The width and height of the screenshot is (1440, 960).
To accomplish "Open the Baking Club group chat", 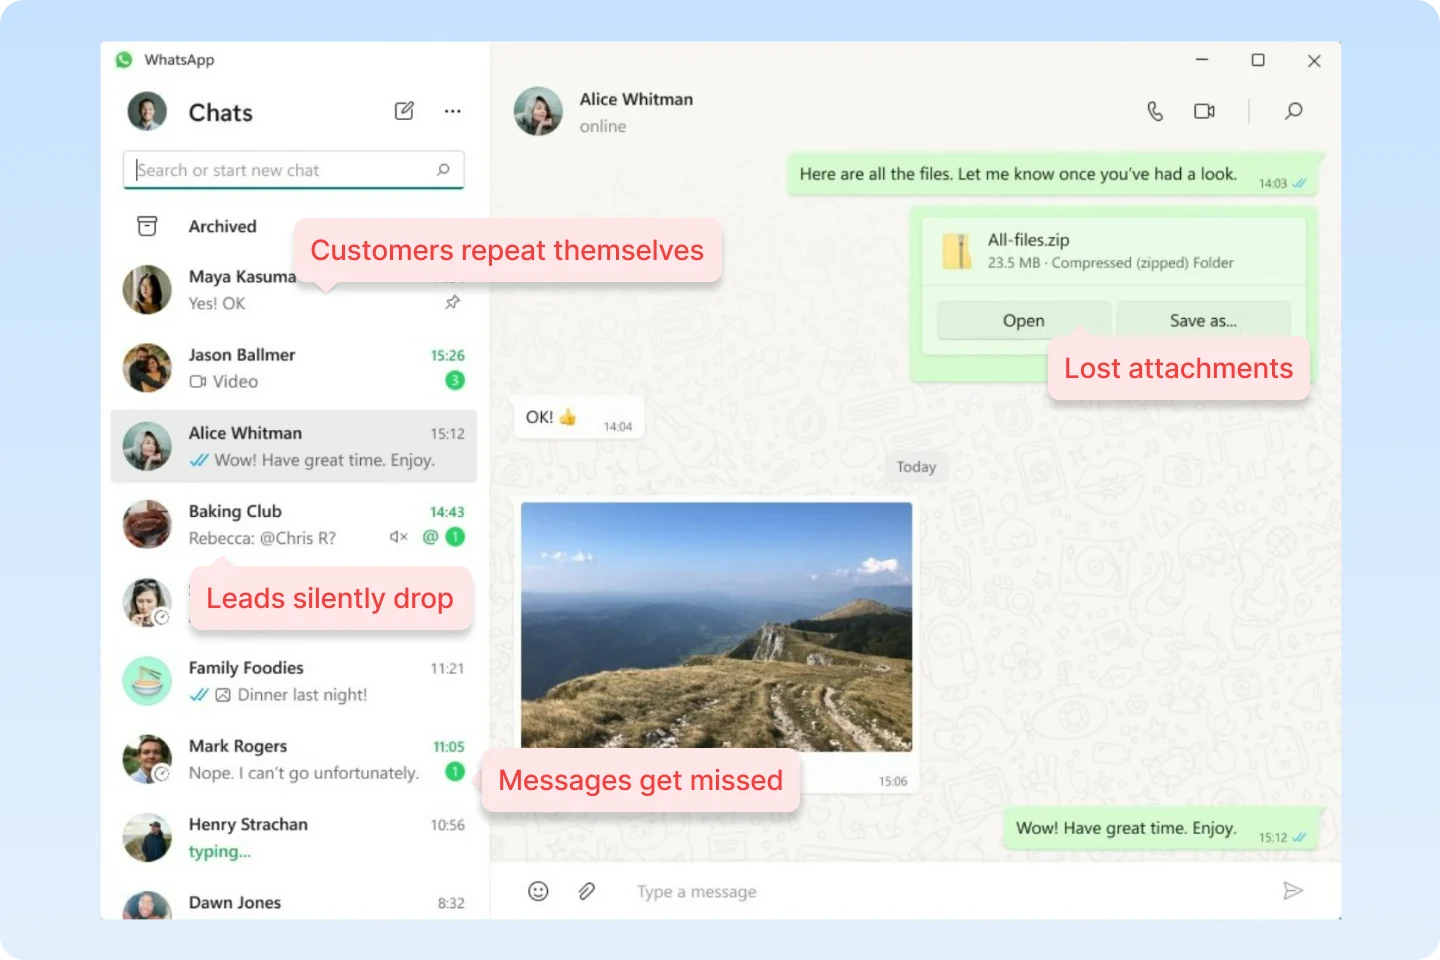I will pos(293,524).
